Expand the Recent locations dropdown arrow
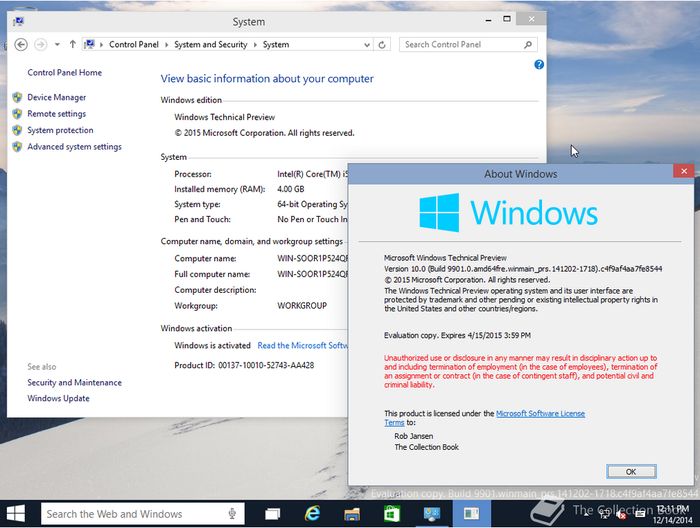 pyautogui.click(x=57, y=44)
